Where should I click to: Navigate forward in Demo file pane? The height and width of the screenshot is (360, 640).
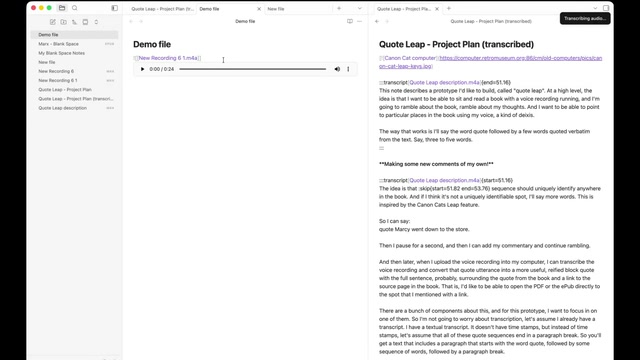pos(141,21)
